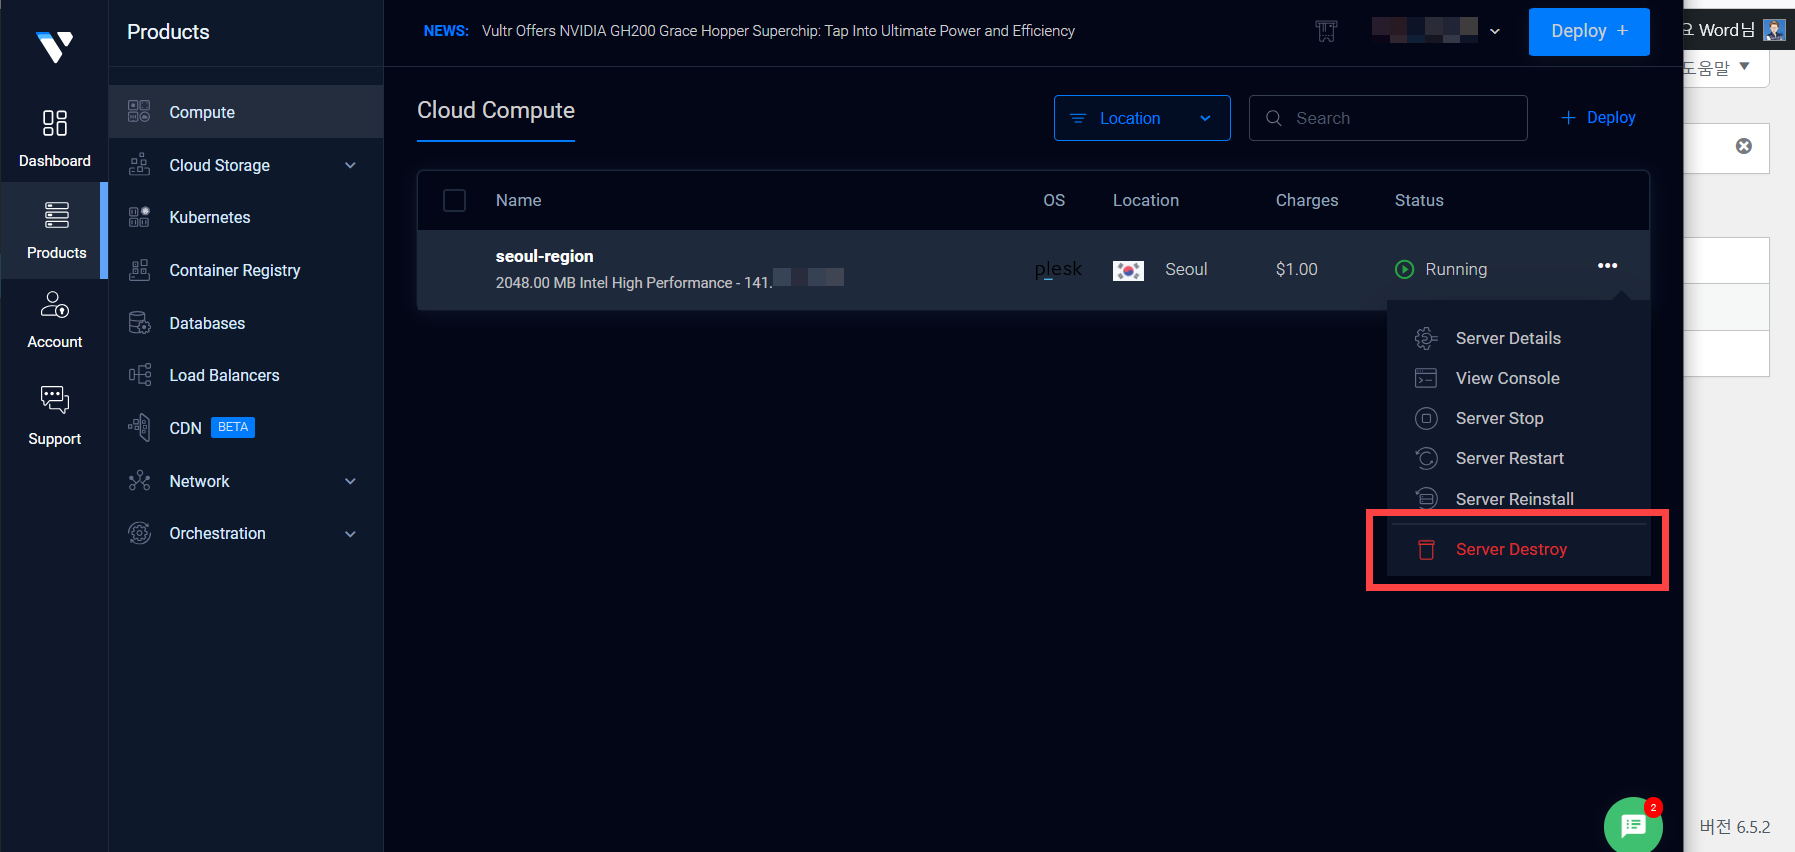The image size is (1795, 852).
Task: Go to the Account section
Action: point(55,320)
